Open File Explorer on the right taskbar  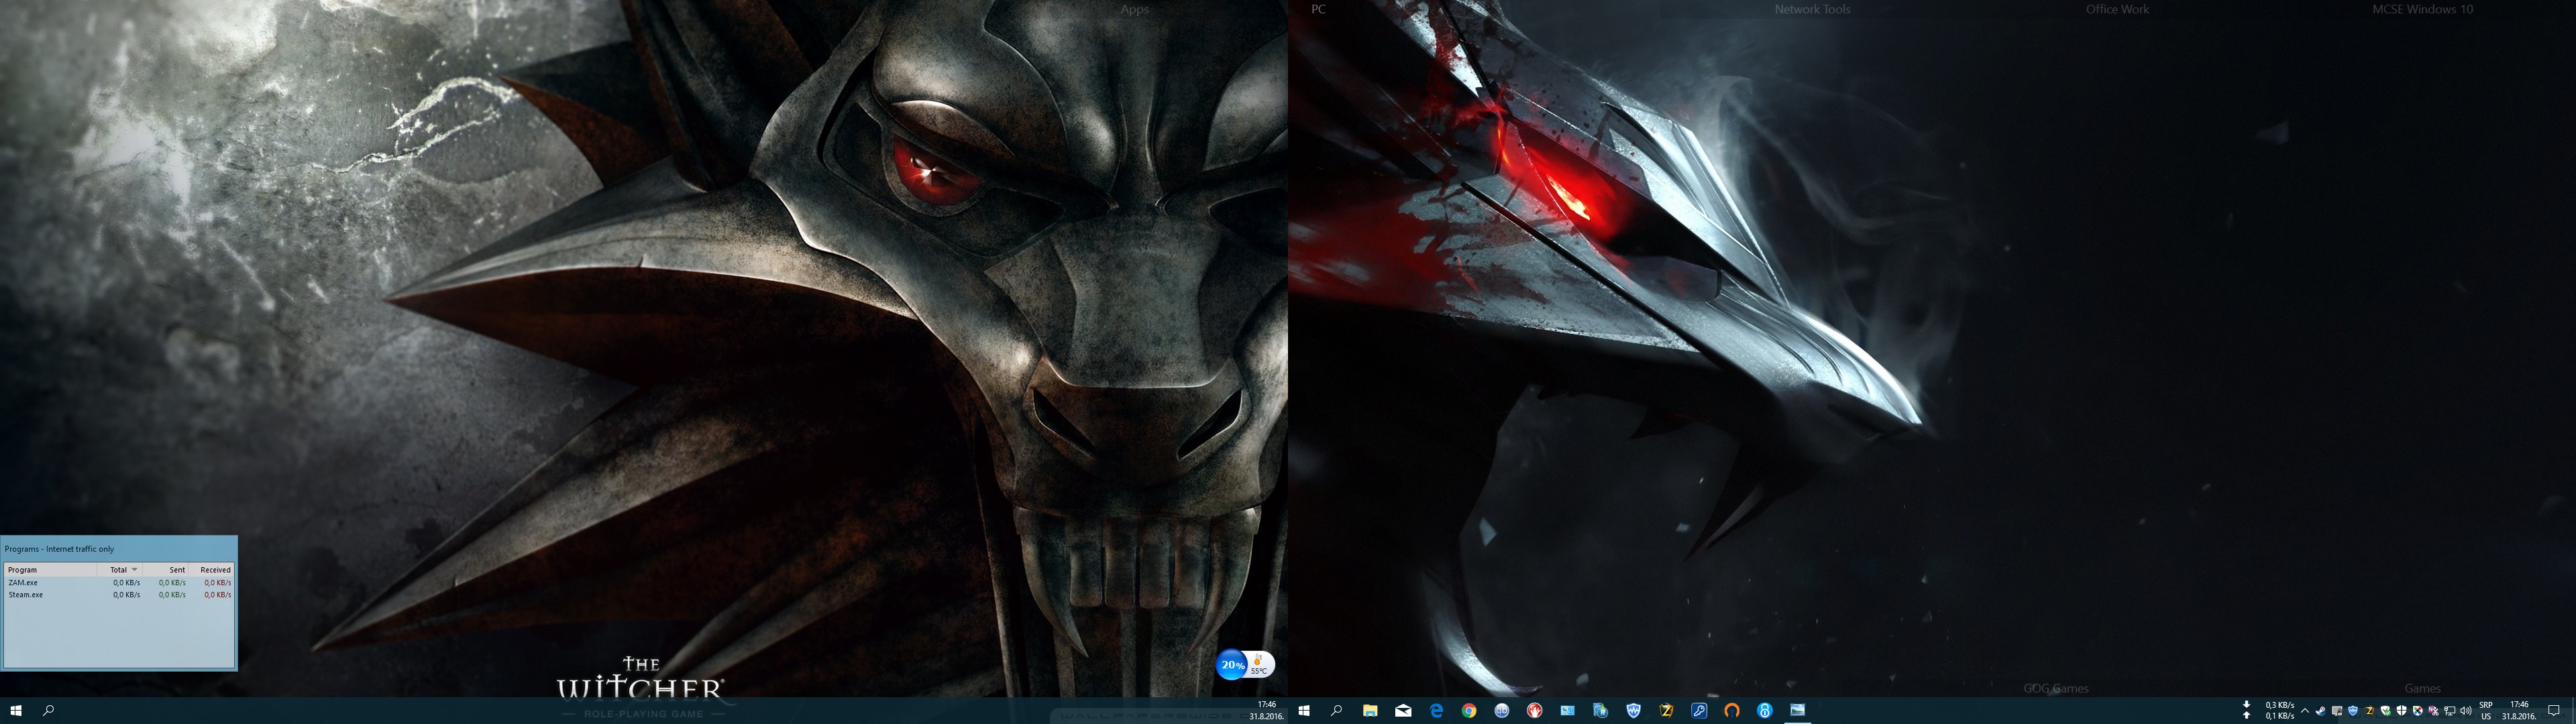pyautogui.click(x=1371, y=711)
